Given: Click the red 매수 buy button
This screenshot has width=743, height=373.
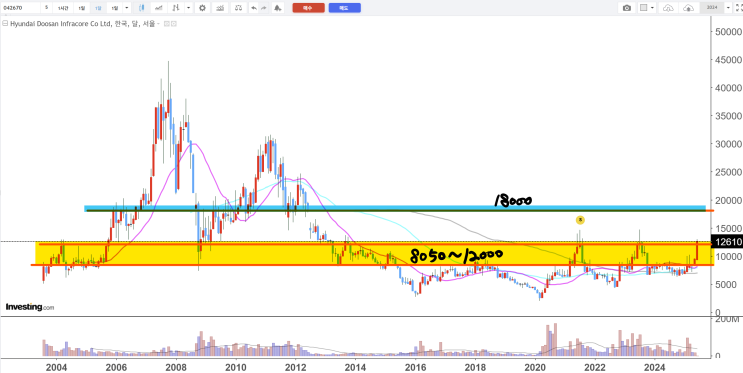Looking at the screenshot, I should click(x=308, y=8).
